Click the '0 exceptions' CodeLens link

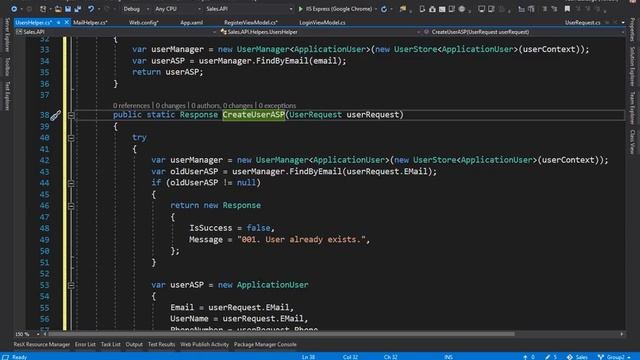click(277, 106)
